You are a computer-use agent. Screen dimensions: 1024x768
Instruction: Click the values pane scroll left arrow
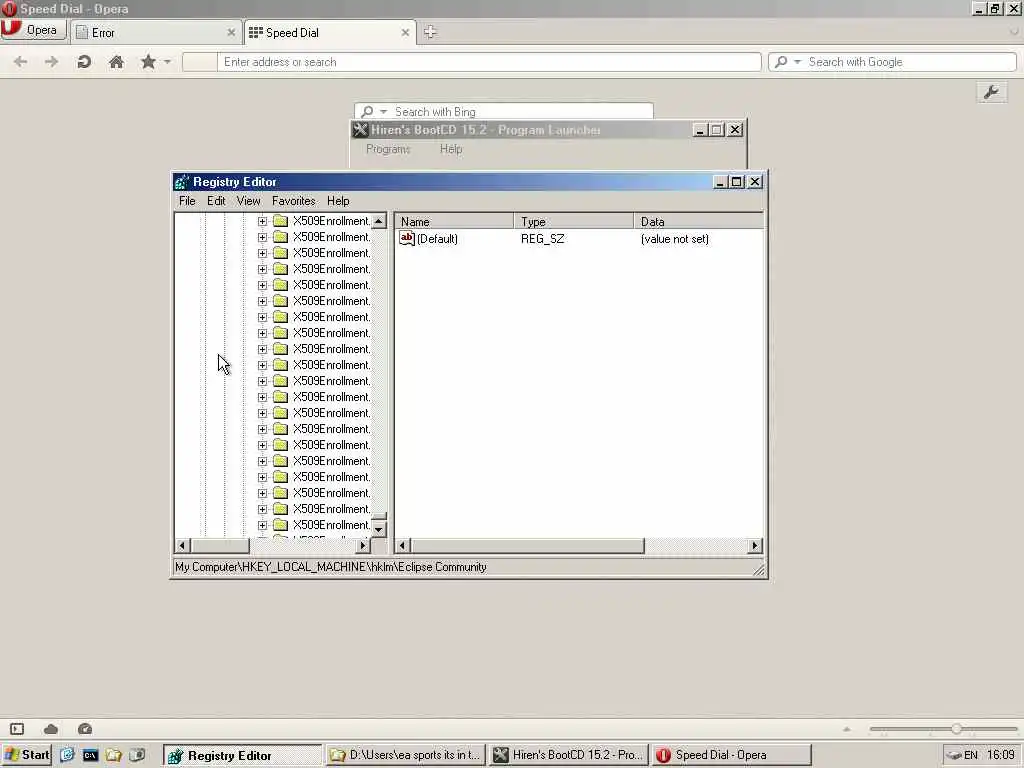pyautogui.click(x=403, y=545)
